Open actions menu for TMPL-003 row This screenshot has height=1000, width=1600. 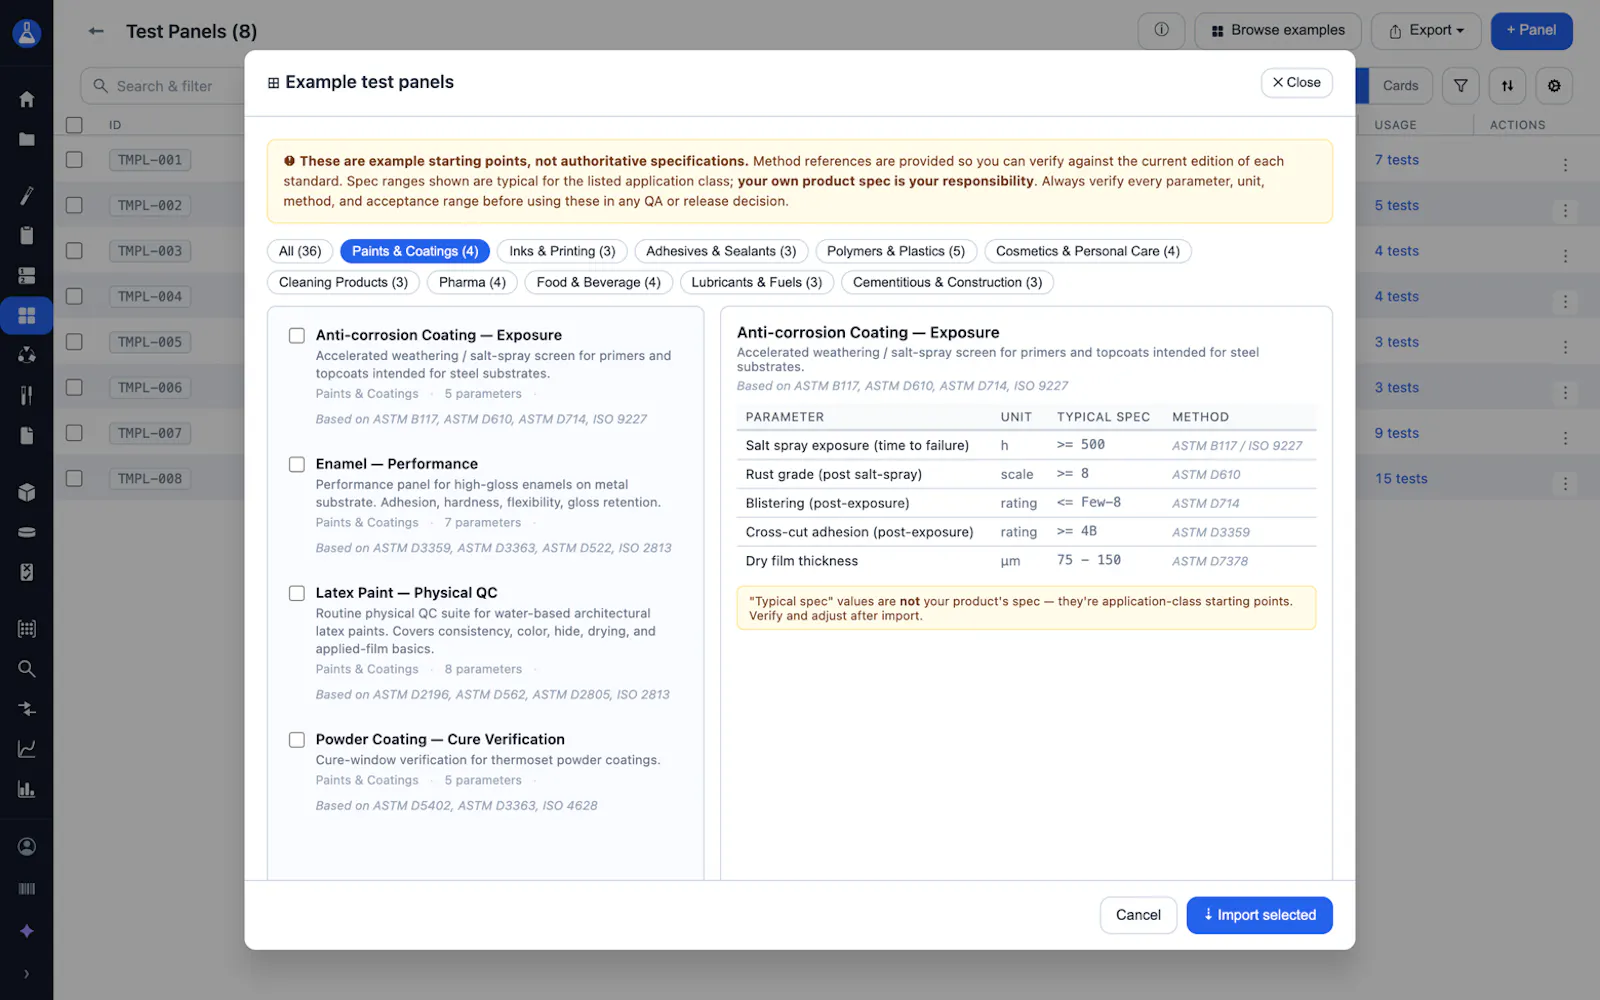(x=1565, y=256)
